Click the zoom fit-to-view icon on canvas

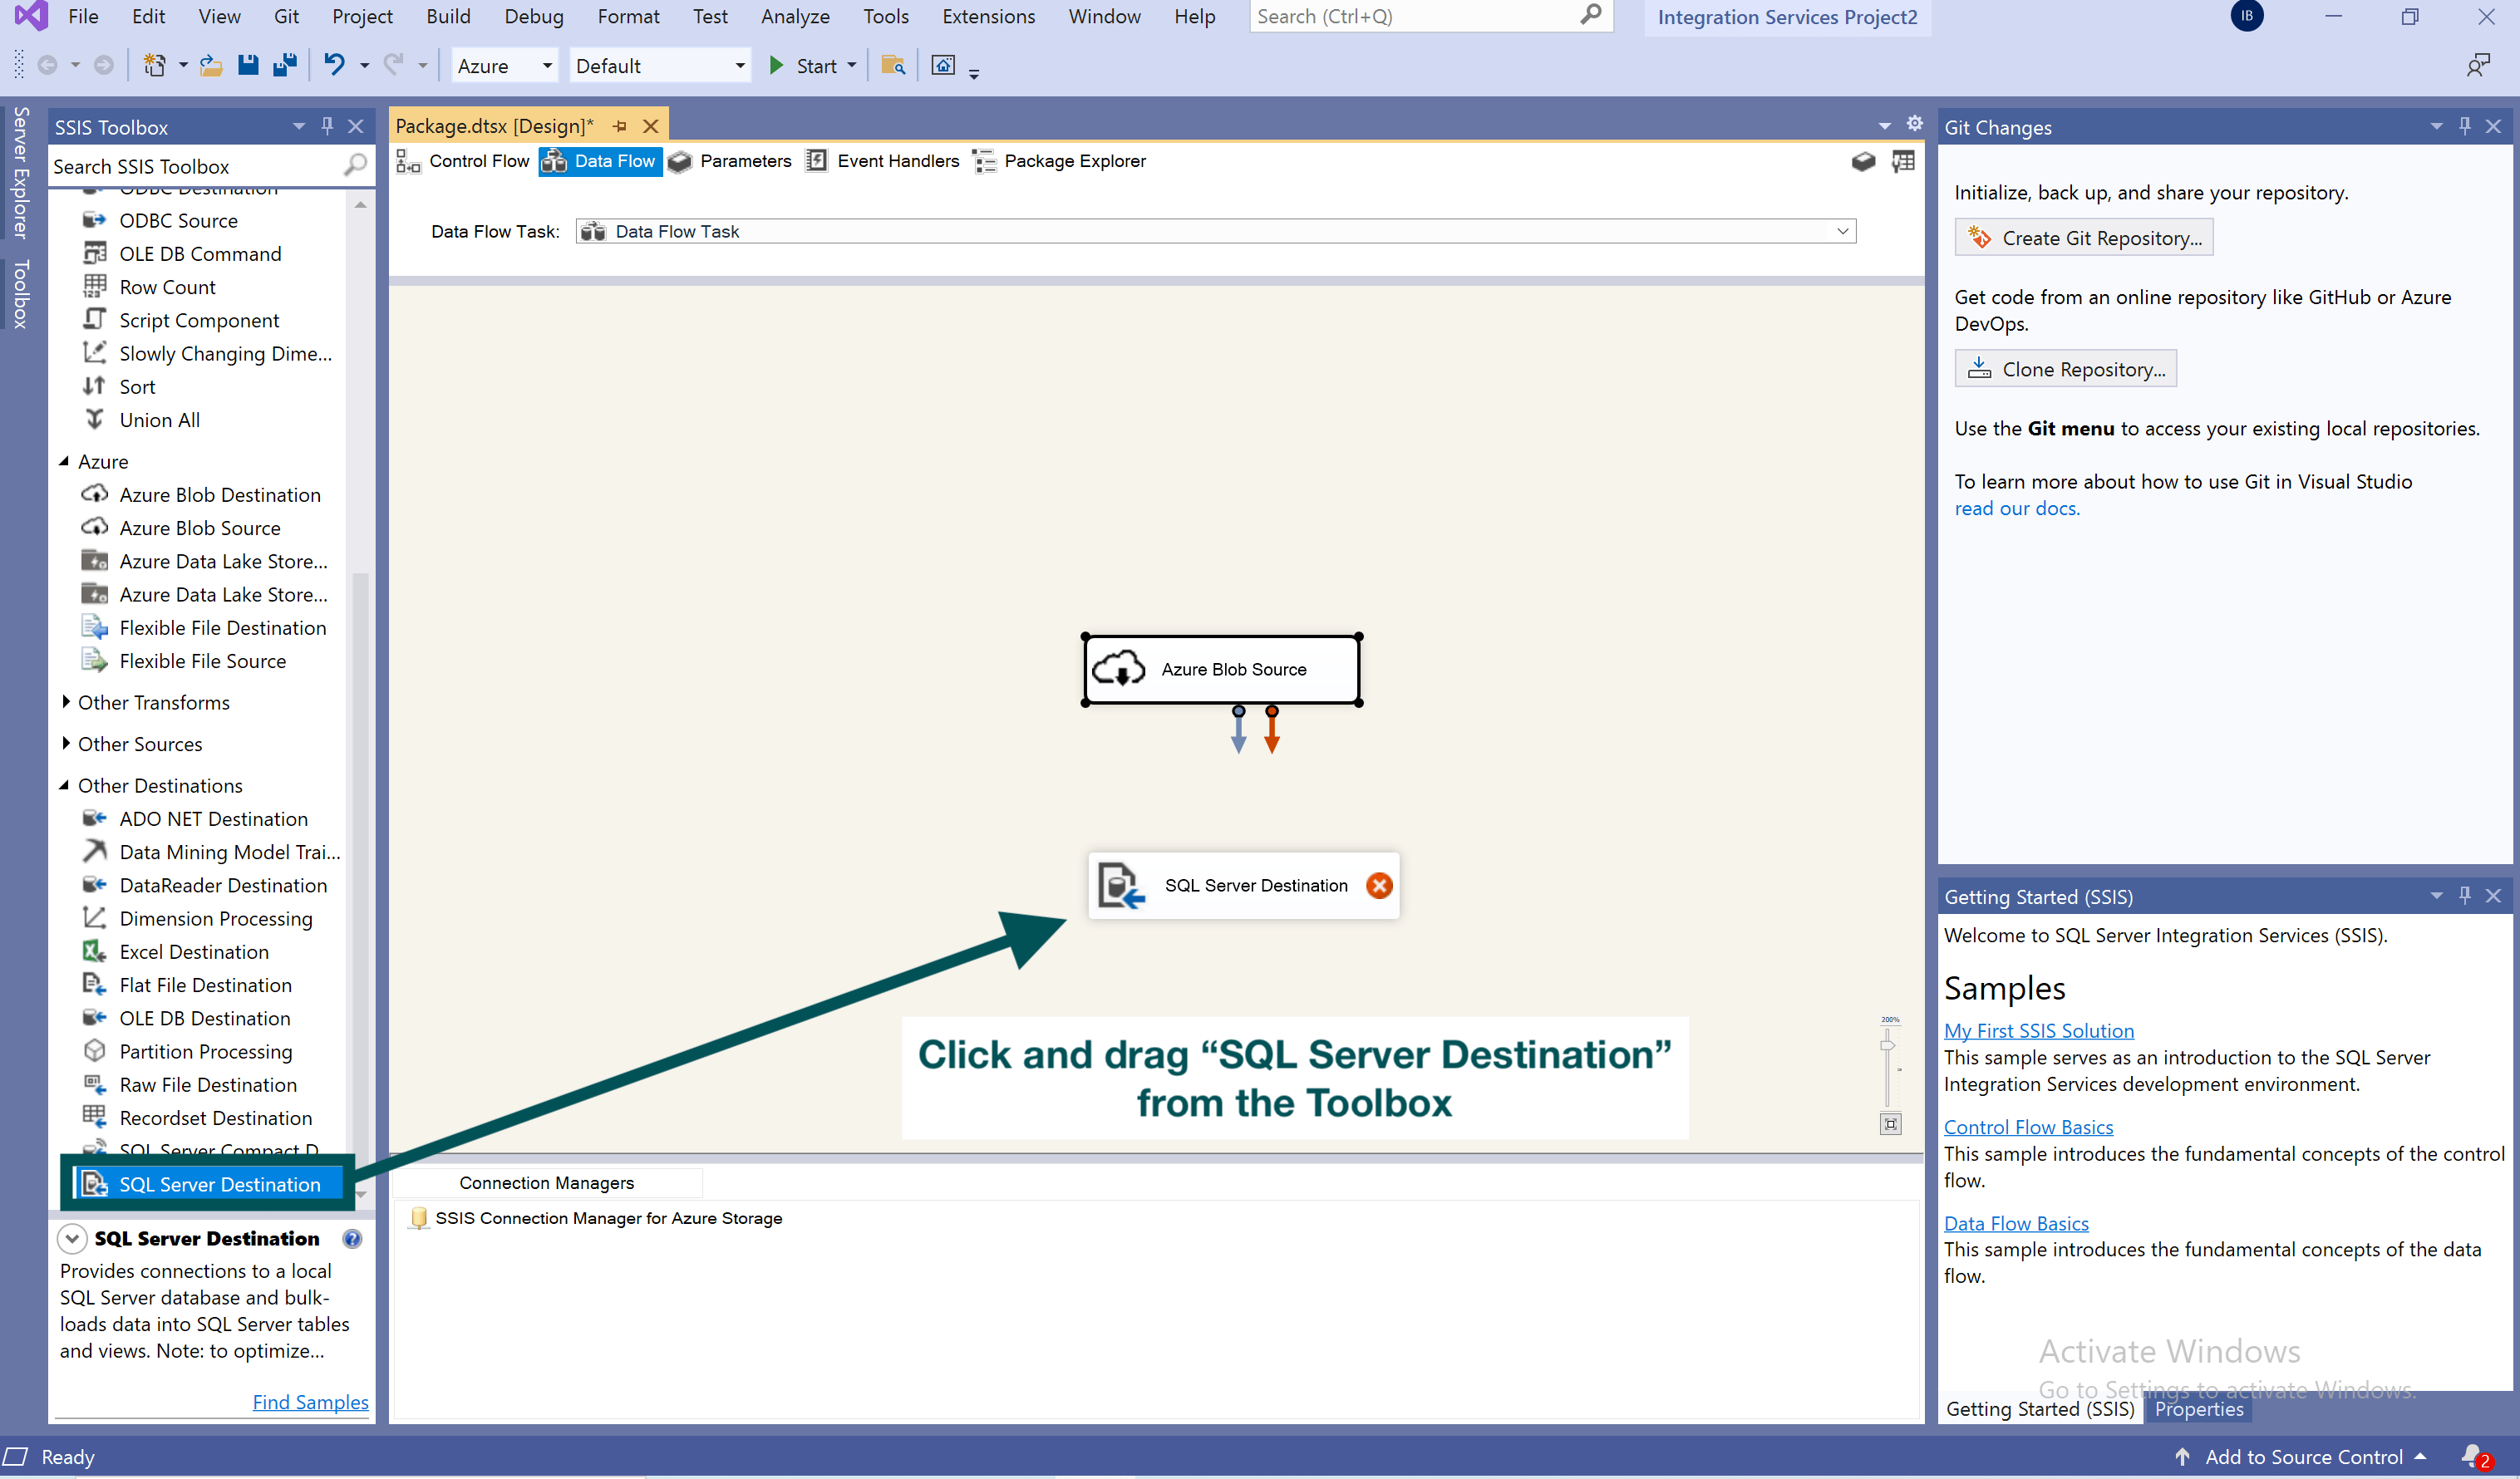coord(1890,1124)
